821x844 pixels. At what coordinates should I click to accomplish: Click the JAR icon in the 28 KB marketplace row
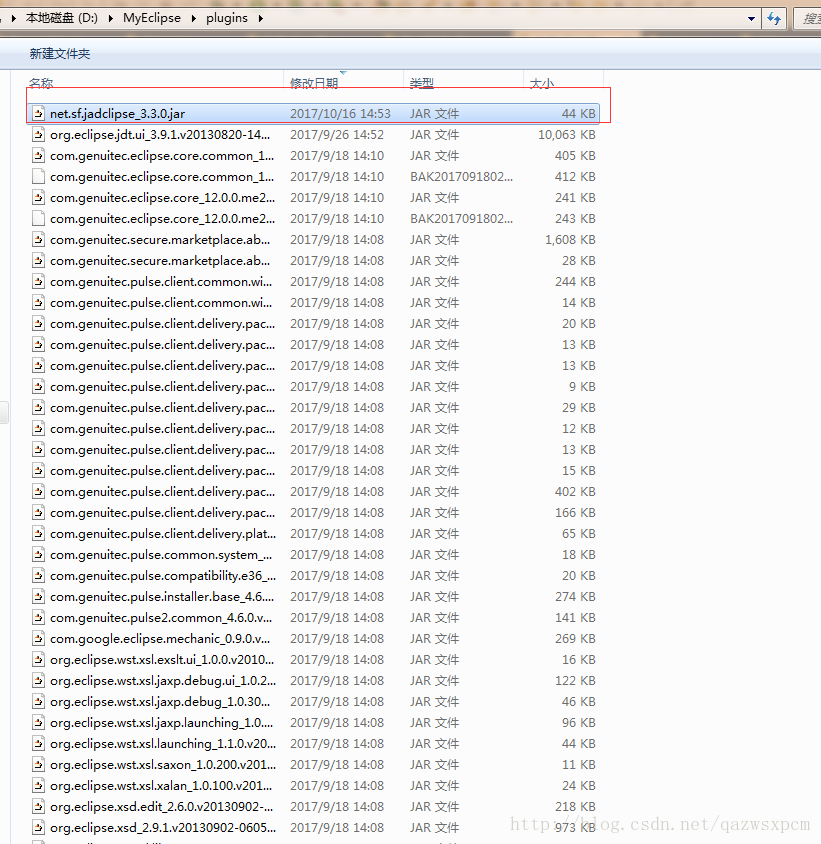[38, 261]
